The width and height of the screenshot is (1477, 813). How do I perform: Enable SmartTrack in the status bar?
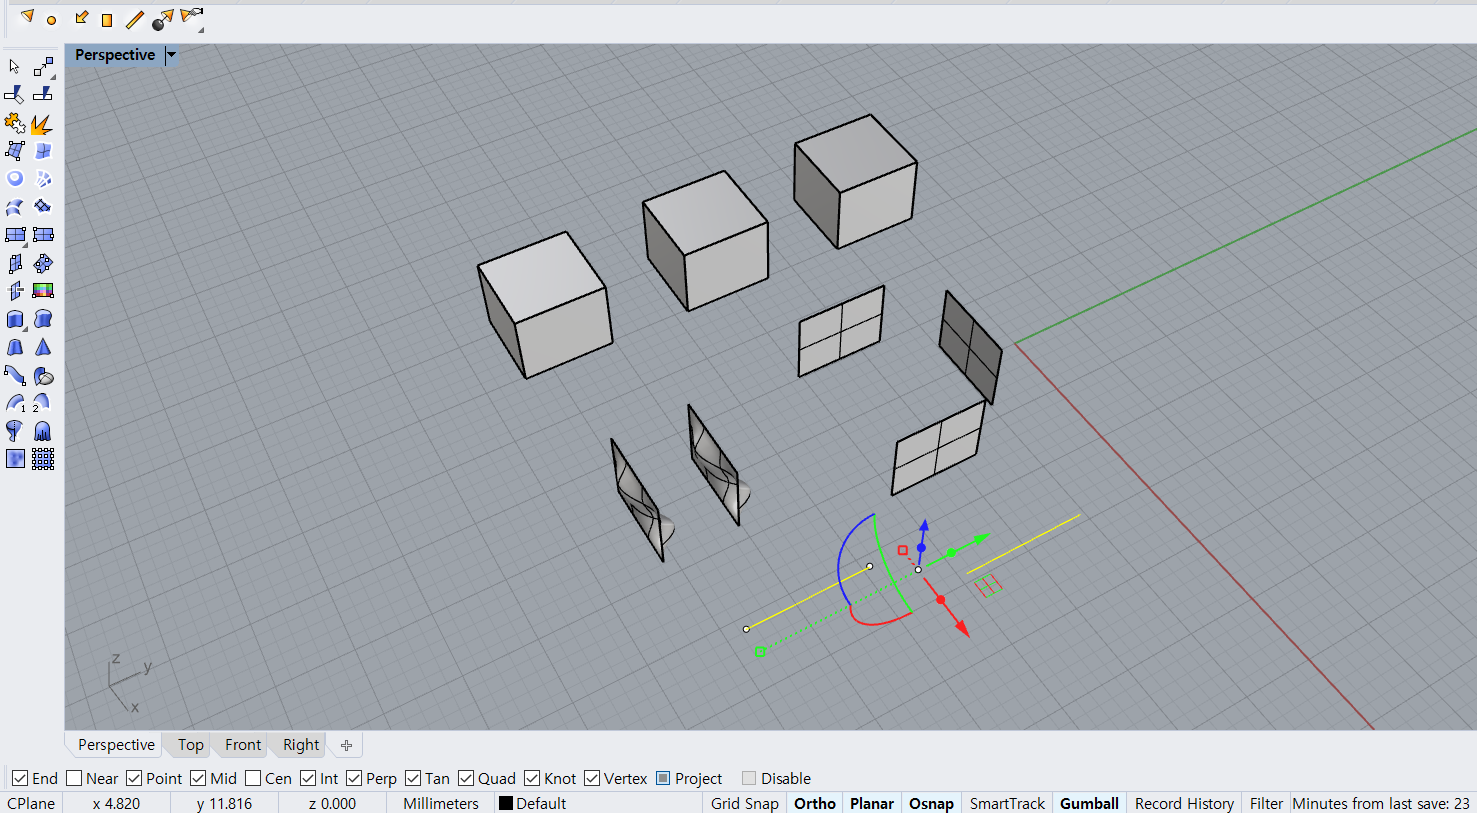click(1007, 803)
